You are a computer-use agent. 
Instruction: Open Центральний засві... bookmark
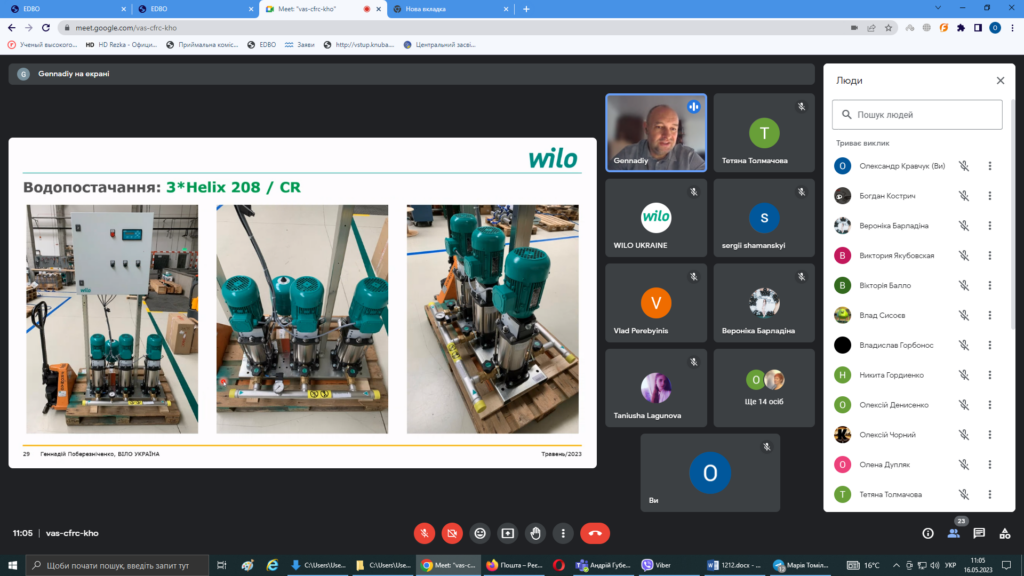[440, 45]
